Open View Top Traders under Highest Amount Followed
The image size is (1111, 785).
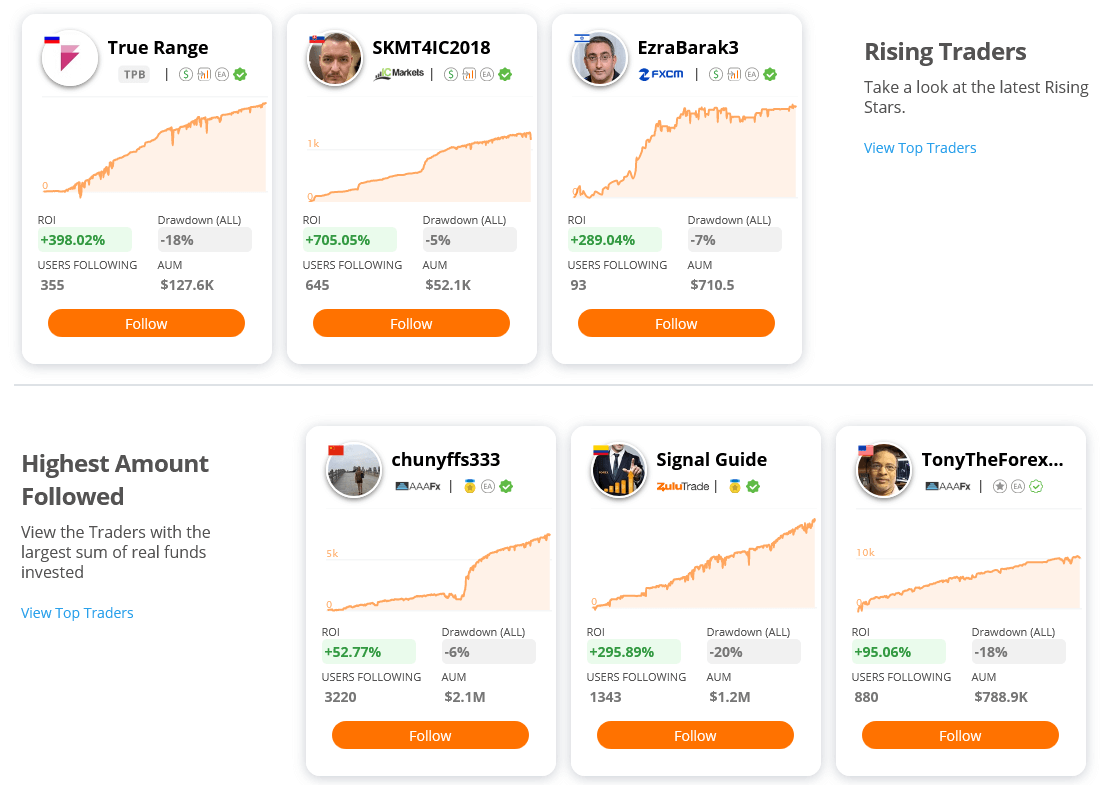[77, 612]
